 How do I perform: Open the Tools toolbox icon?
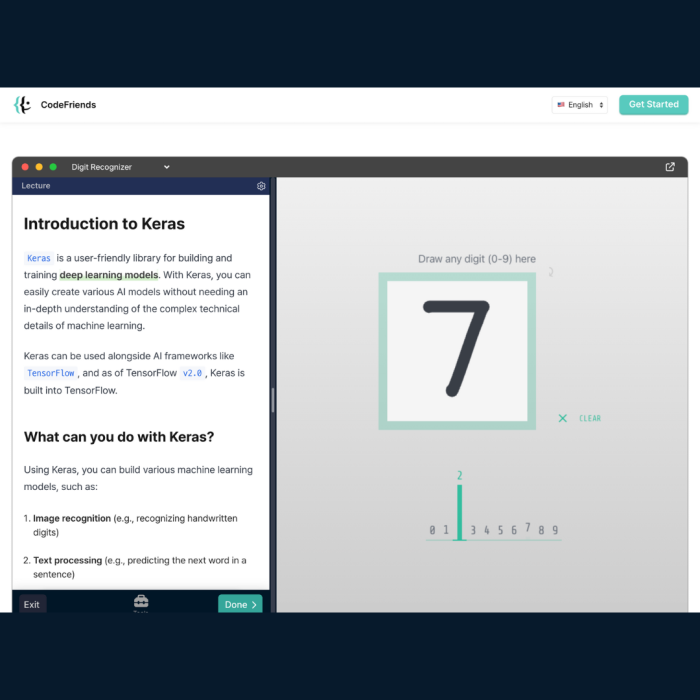coord(141,602)
